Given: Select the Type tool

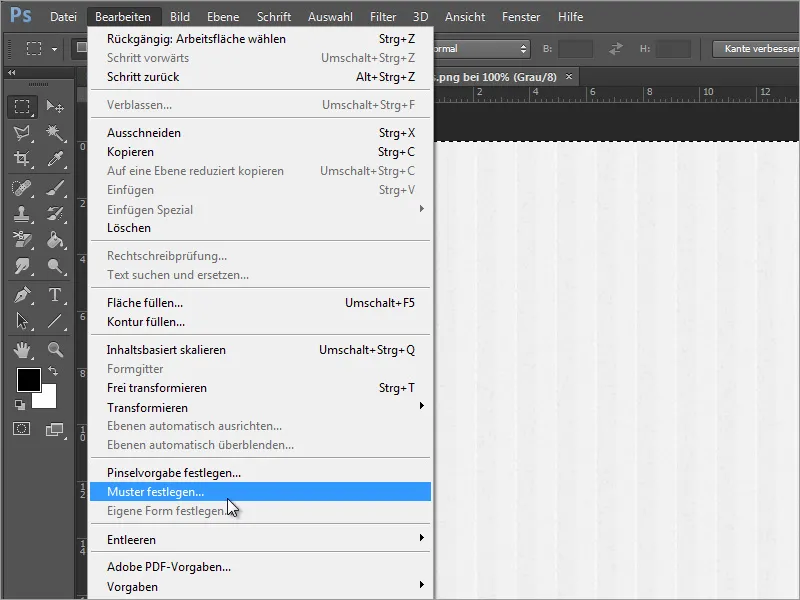Looking at the screenshot, I should pos(55,295).
